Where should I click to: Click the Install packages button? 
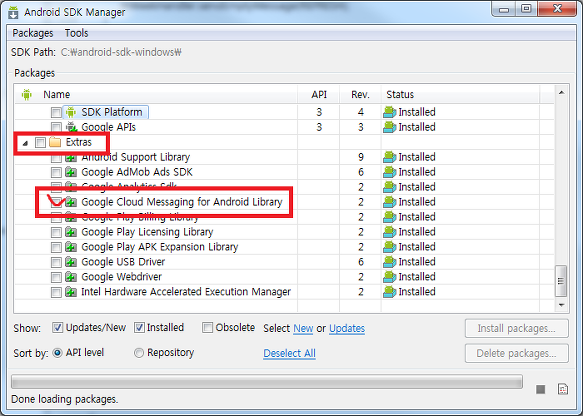point(516,328)
